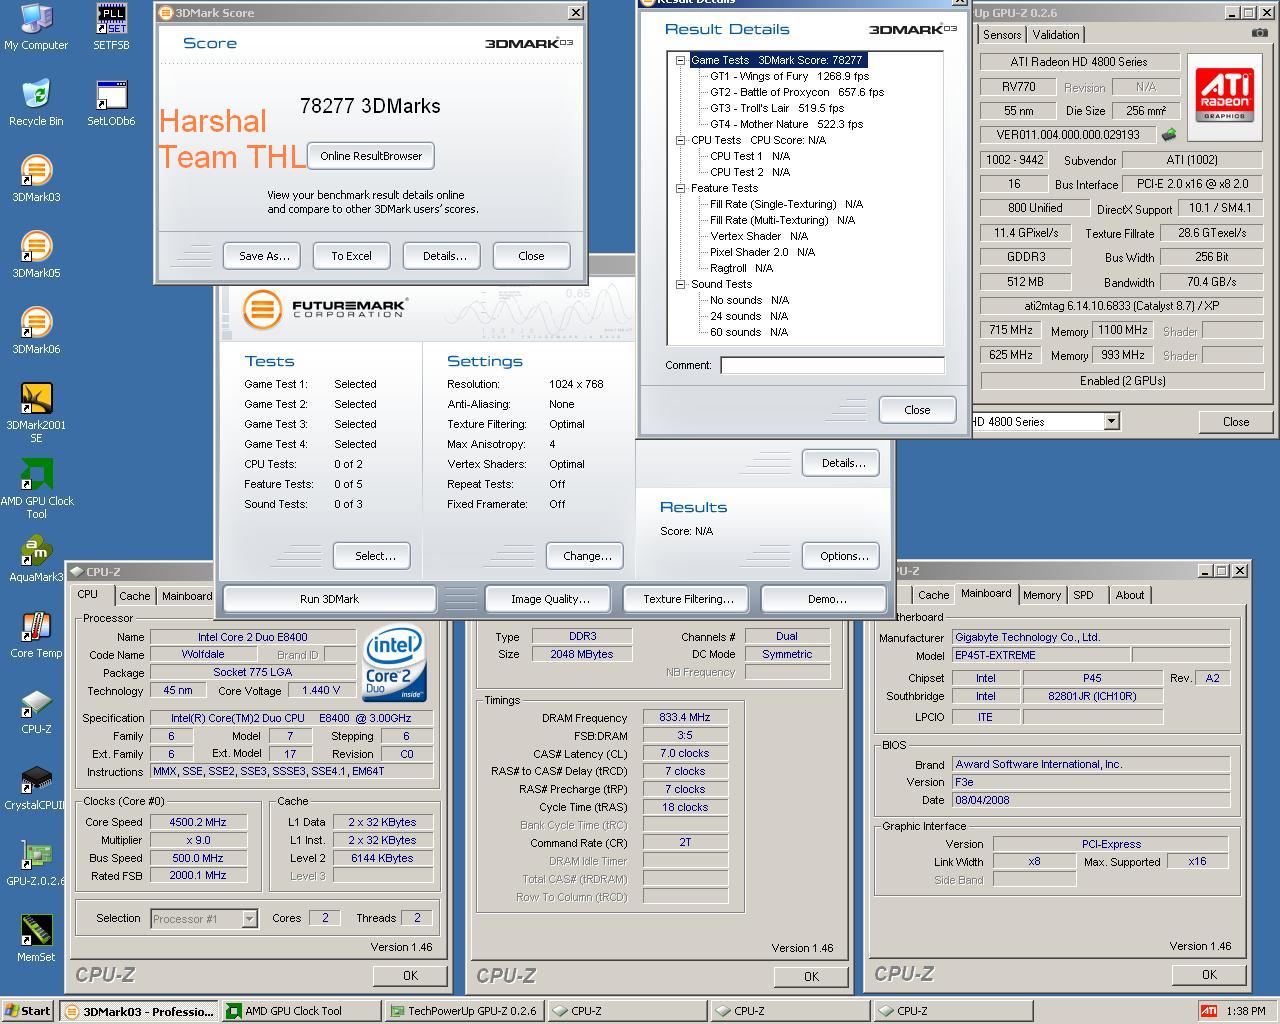The height and width of the screenshot is (1024, 1280).
Task: Click the Image Quality button
Action: [x=550, y=599]
